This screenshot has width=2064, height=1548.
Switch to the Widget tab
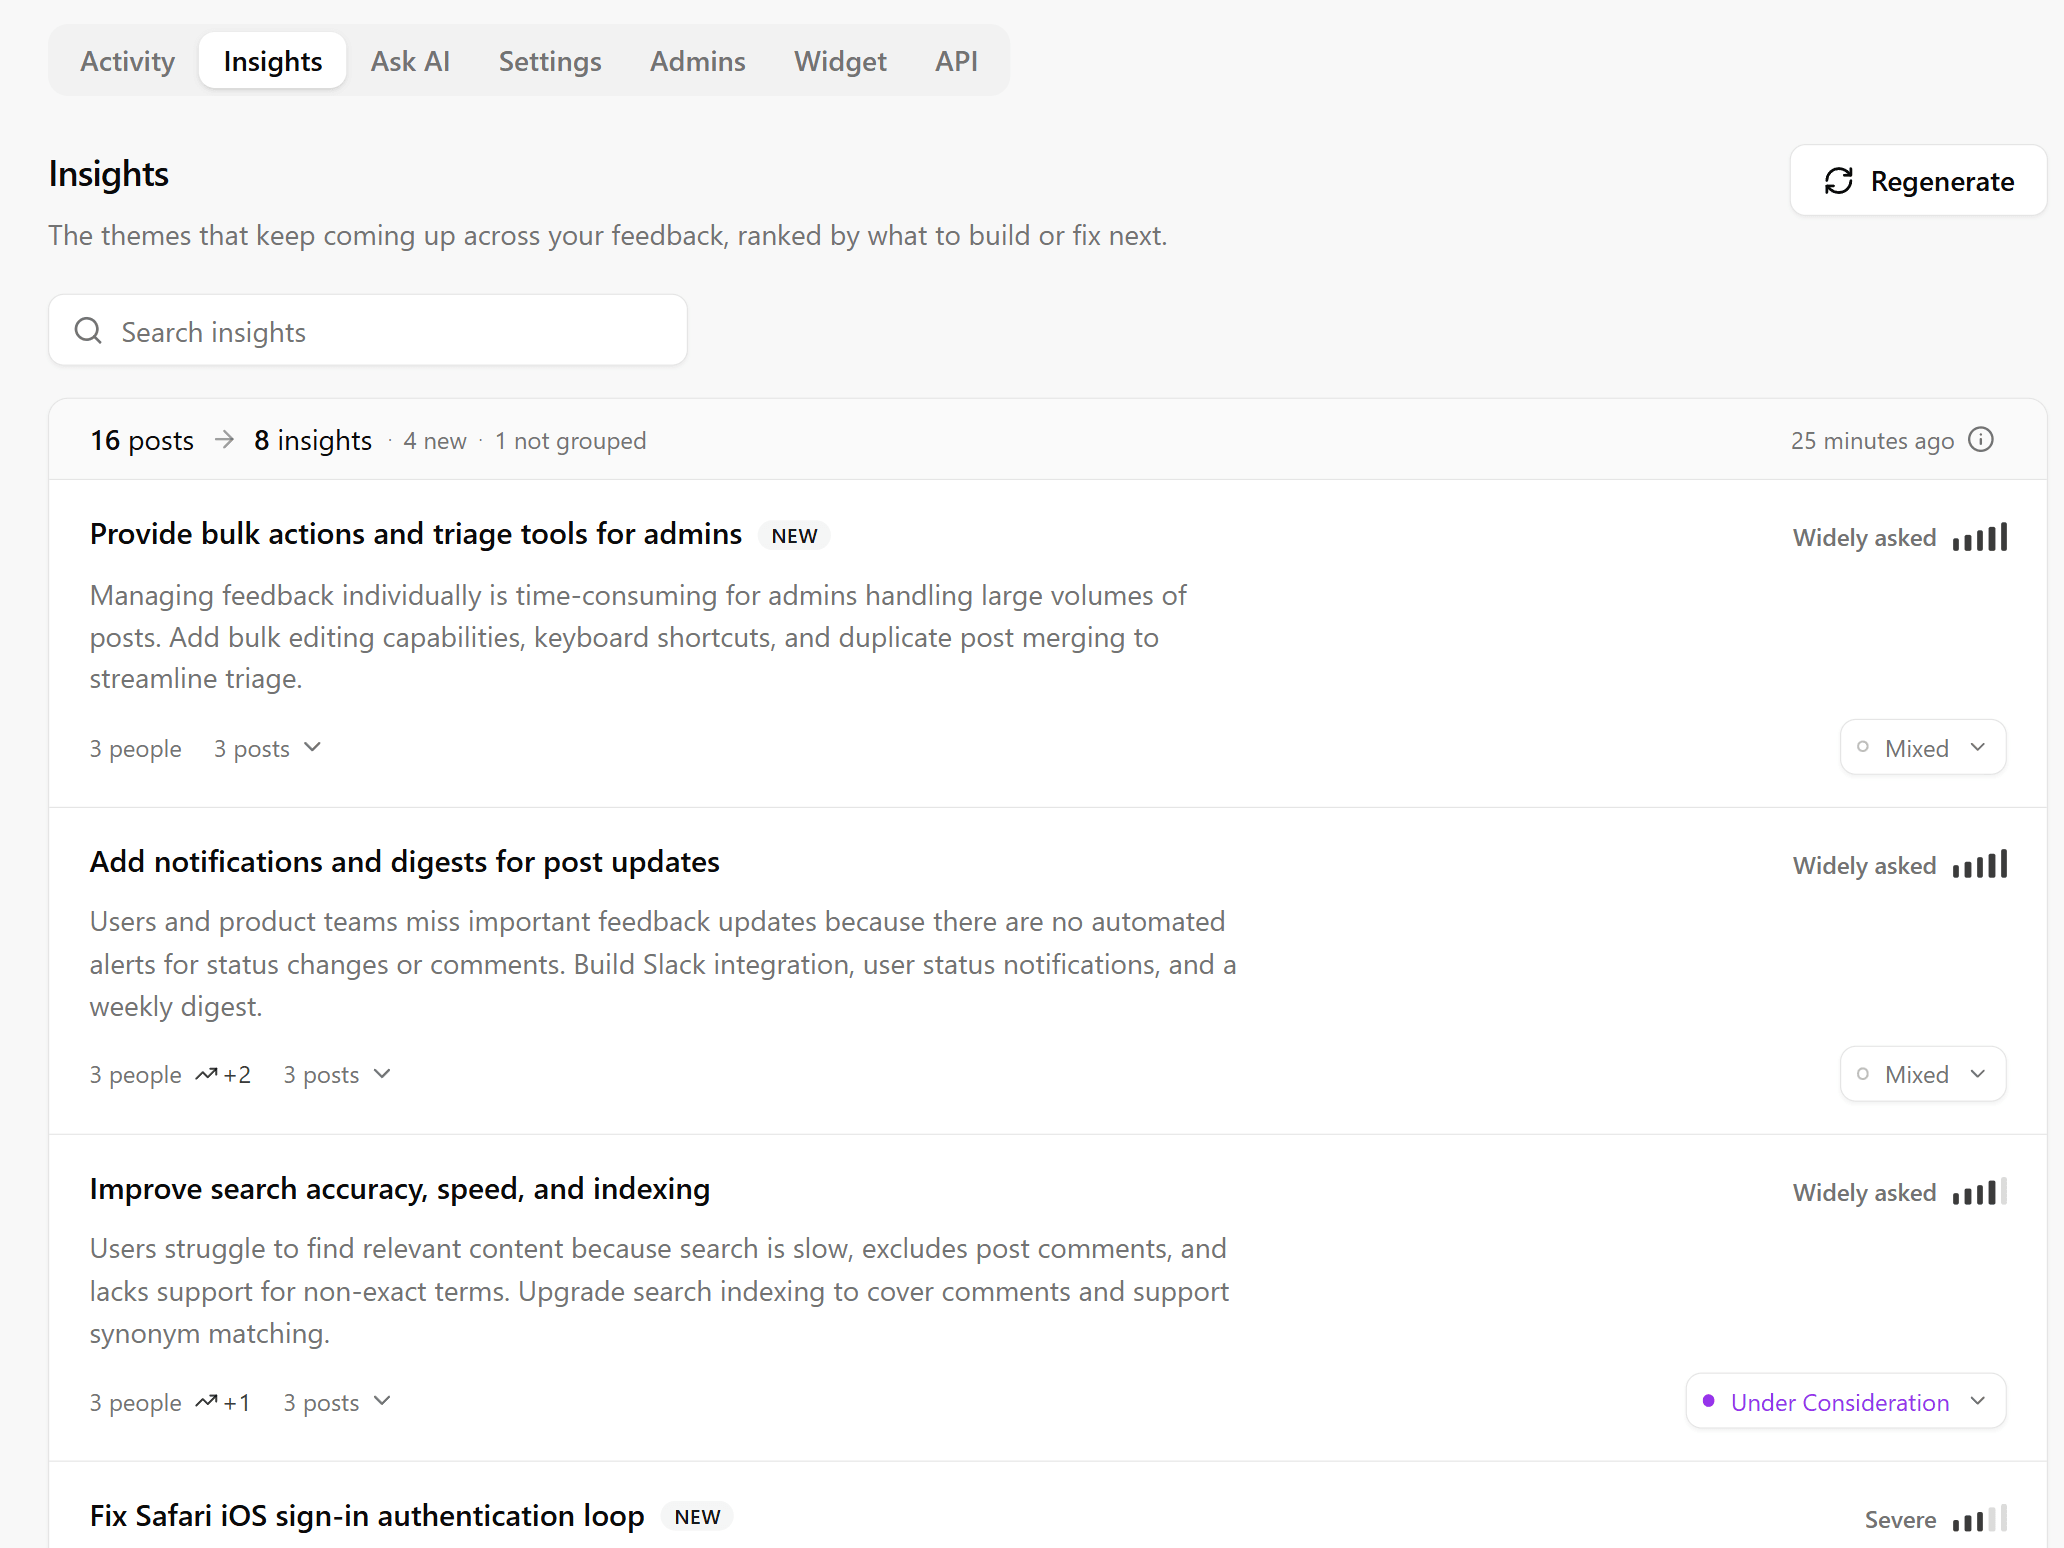coord(840,61)
